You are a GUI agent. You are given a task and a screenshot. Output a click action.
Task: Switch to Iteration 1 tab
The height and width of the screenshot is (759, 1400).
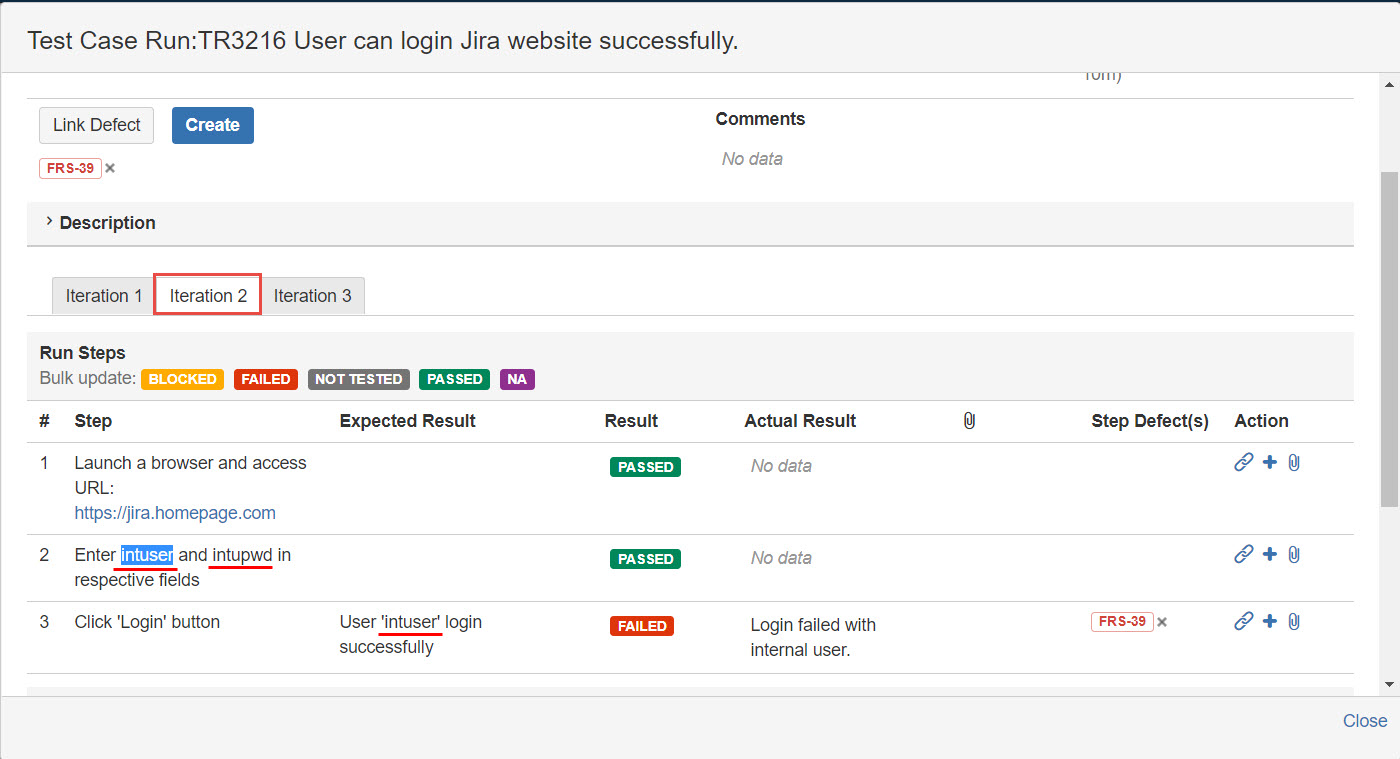pos(103,296)
